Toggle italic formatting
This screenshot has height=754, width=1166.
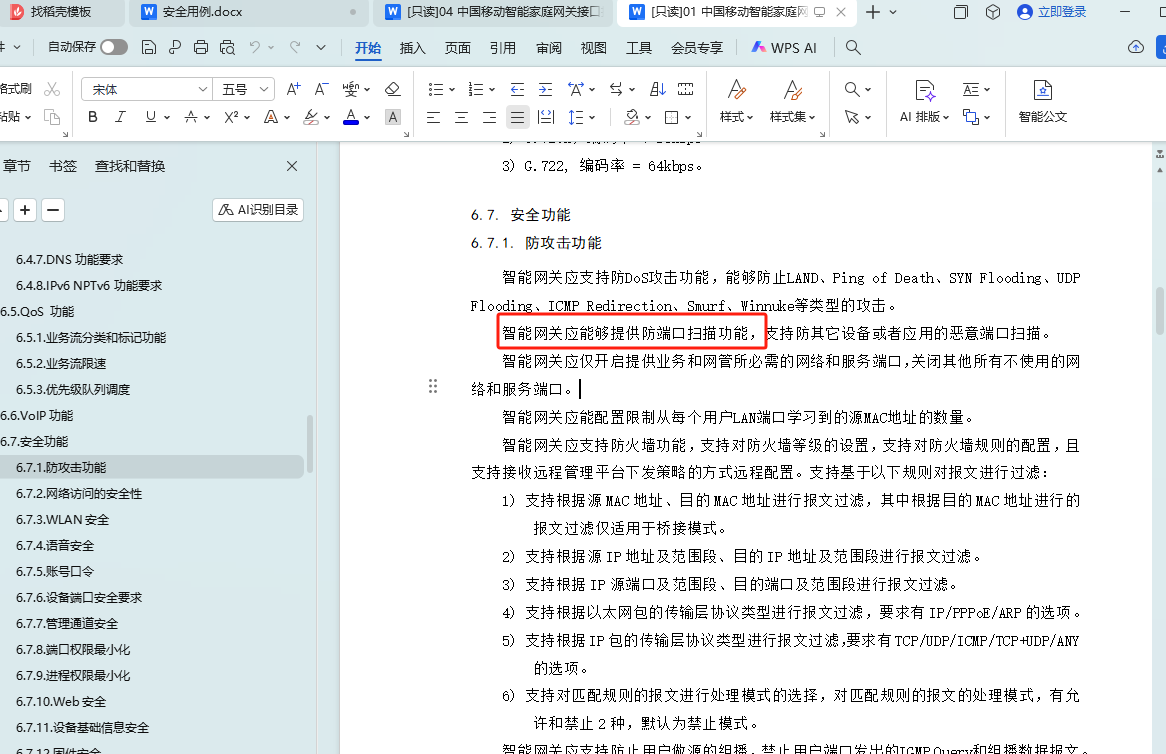pyautogui.click(x=120, y=117)
